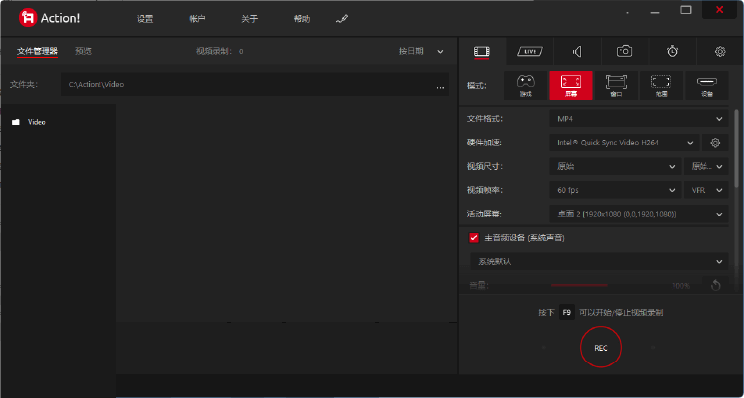Select region recording mode icon
The image size is (744, 398).
[x=661, y=85]
